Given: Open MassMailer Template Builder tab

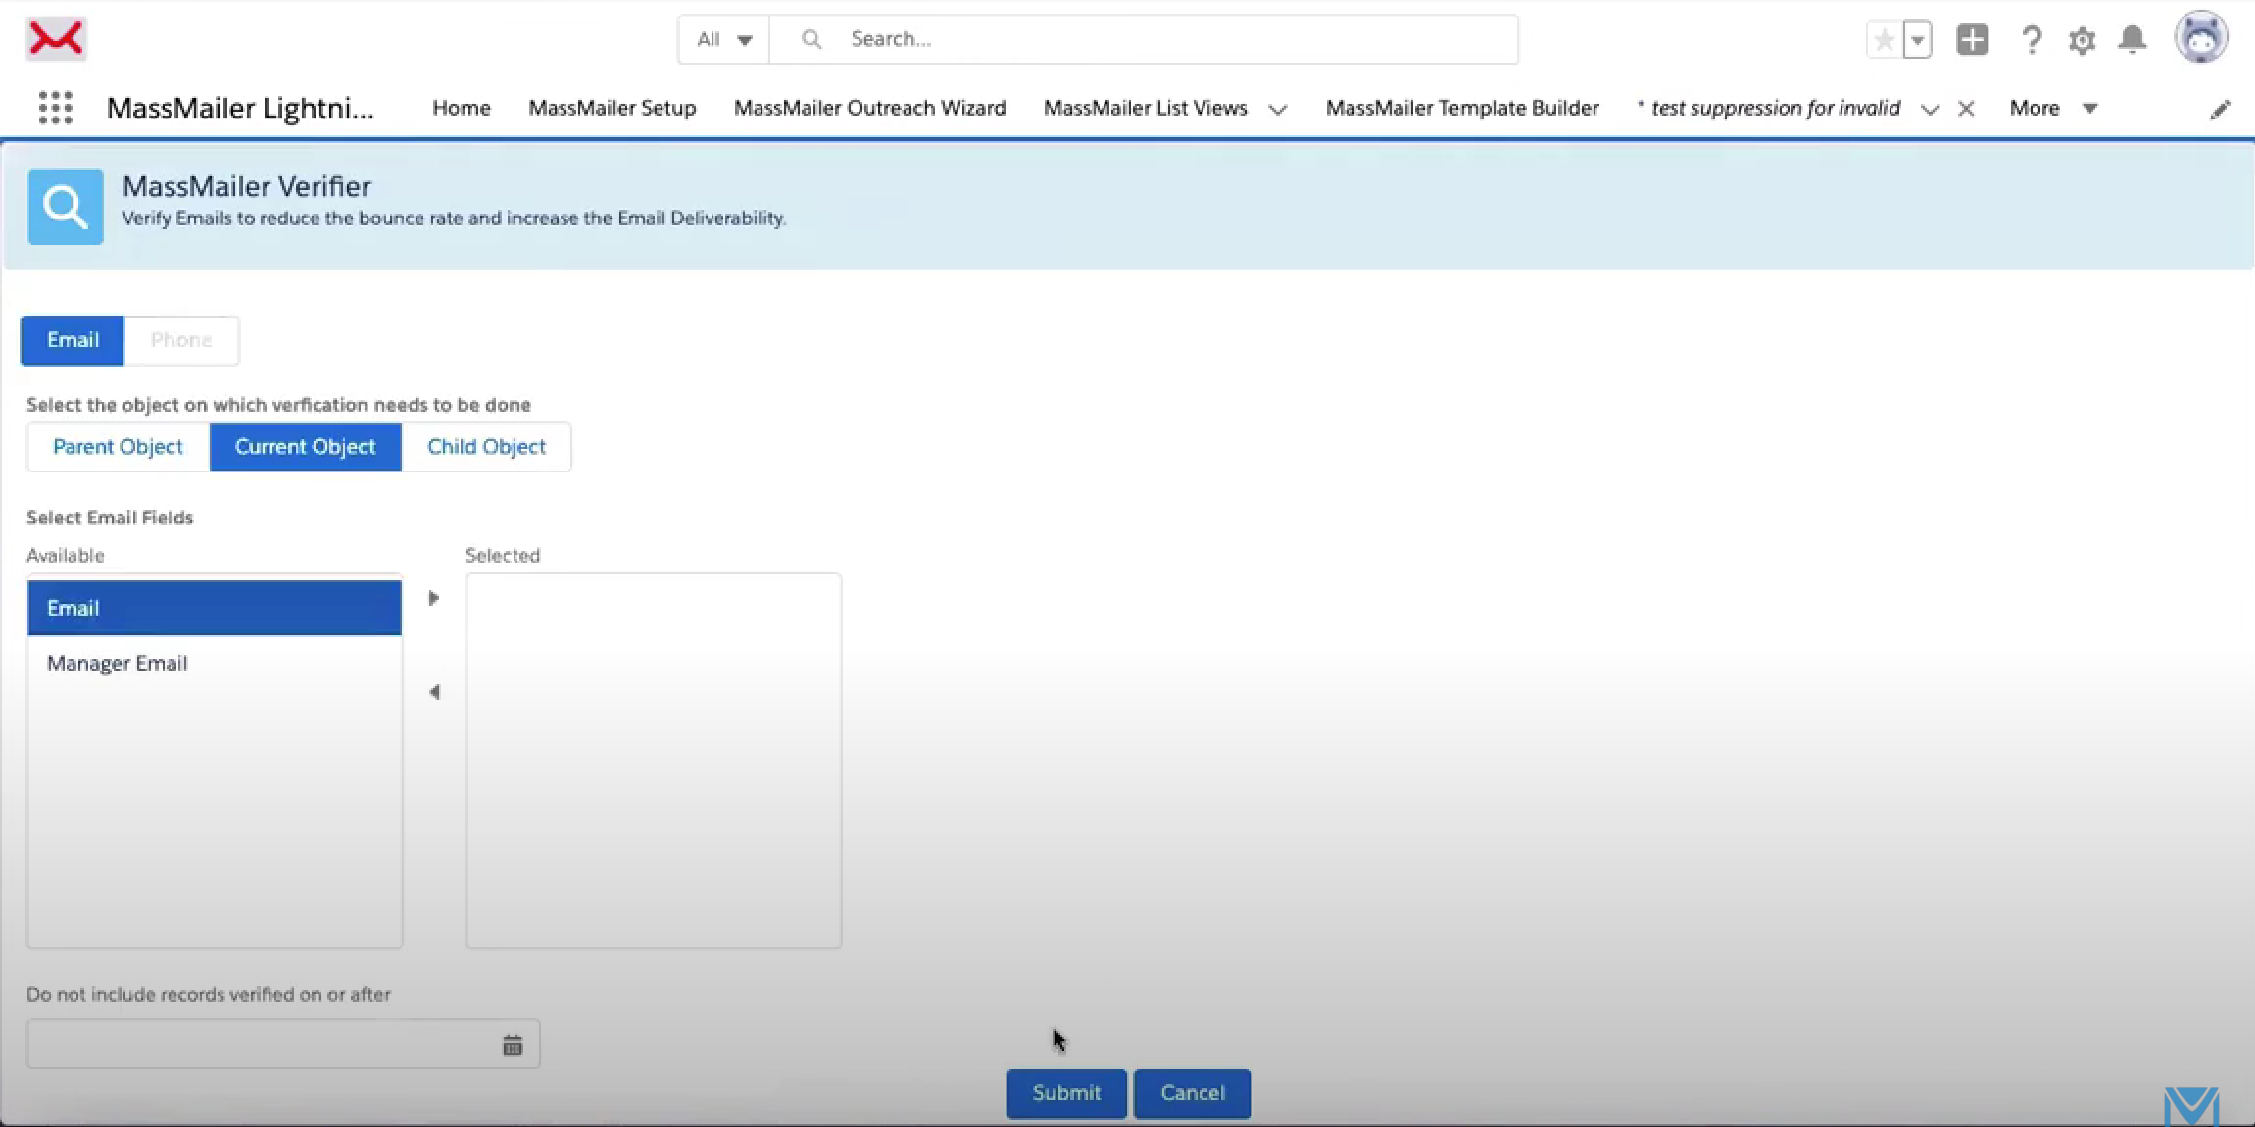Looking at the screenshot, I should 1462,108.
